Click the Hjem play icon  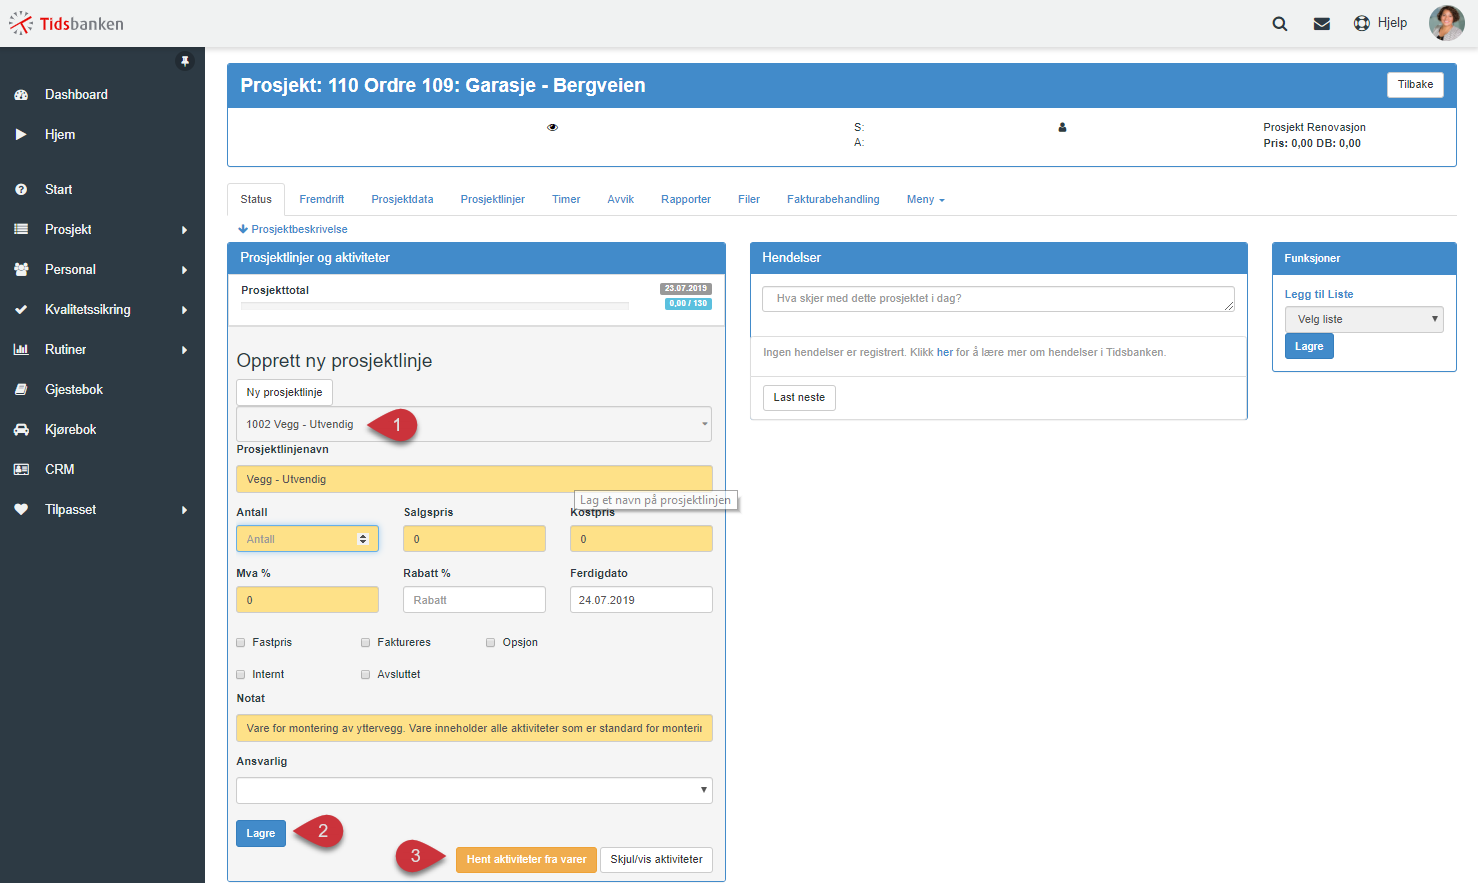[x=21, y=134]
